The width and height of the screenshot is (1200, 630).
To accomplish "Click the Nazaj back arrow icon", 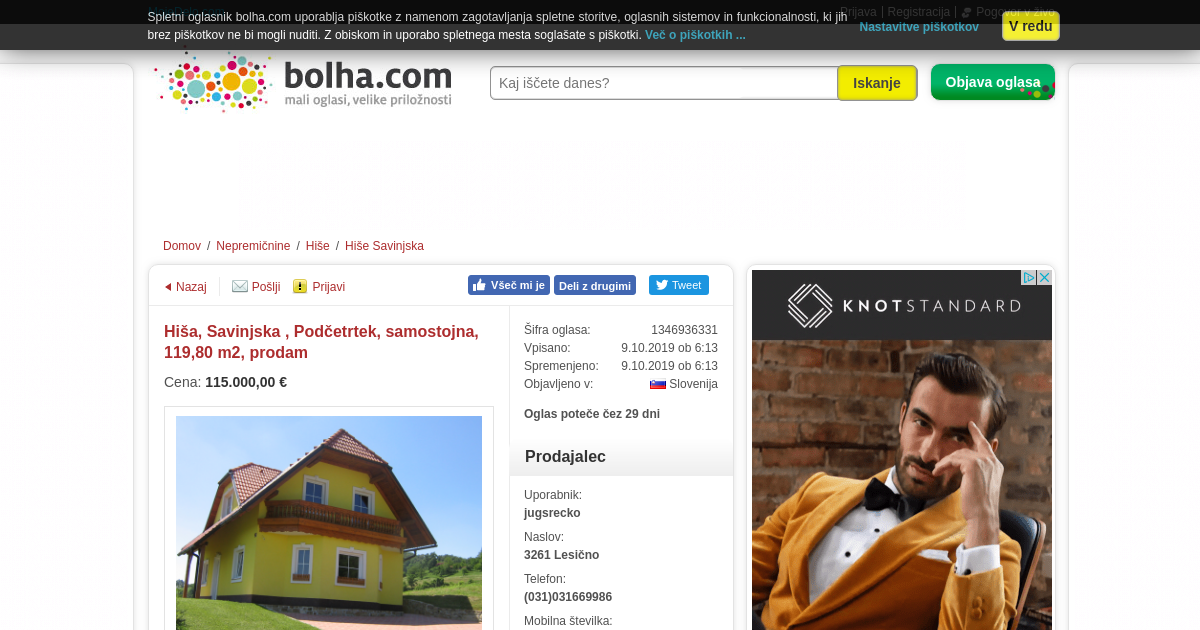I will (168, 287).
